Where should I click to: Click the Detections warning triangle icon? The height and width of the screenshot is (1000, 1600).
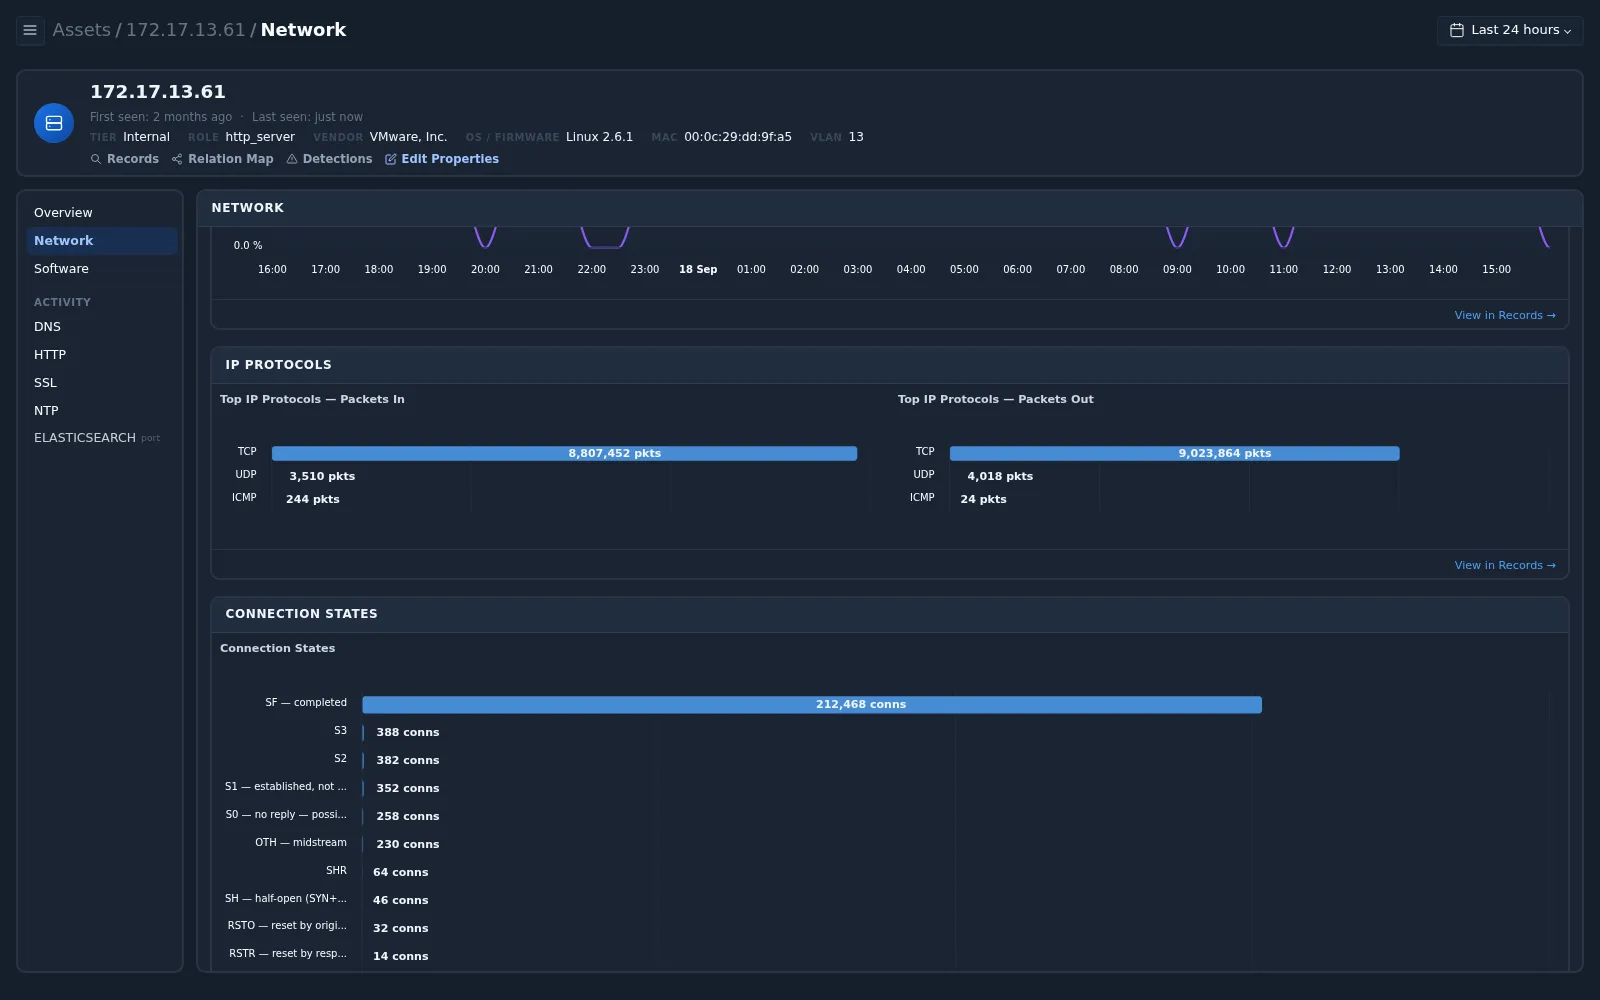(x=292, y=159)
